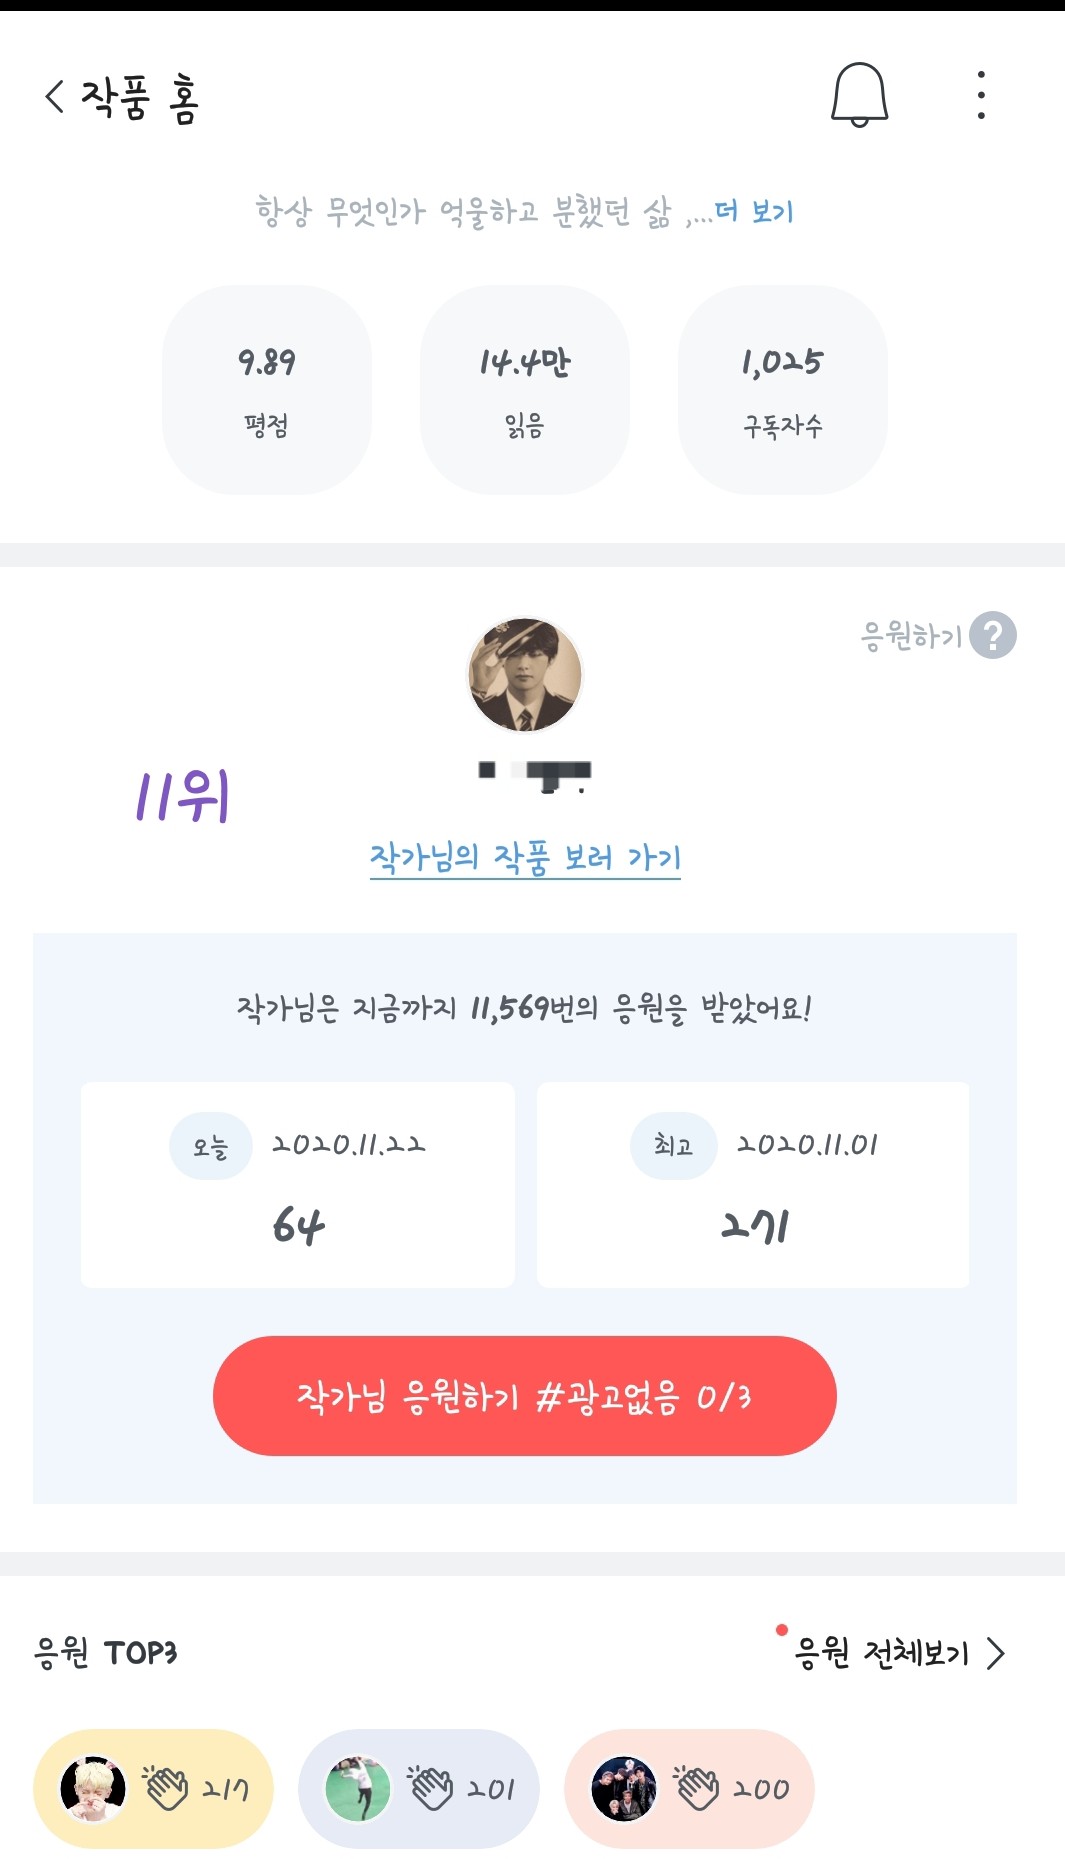Viewport: 1065px width, 1859px height.
Task: Expand description with 더 보기
Action: [754, 211]
